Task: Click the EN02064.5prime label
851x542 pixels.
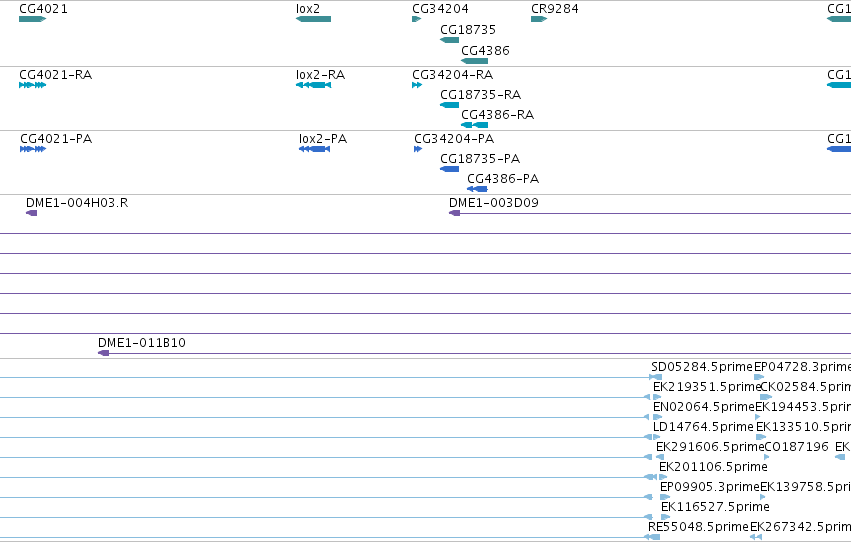Action: click(x=704, y=406)
